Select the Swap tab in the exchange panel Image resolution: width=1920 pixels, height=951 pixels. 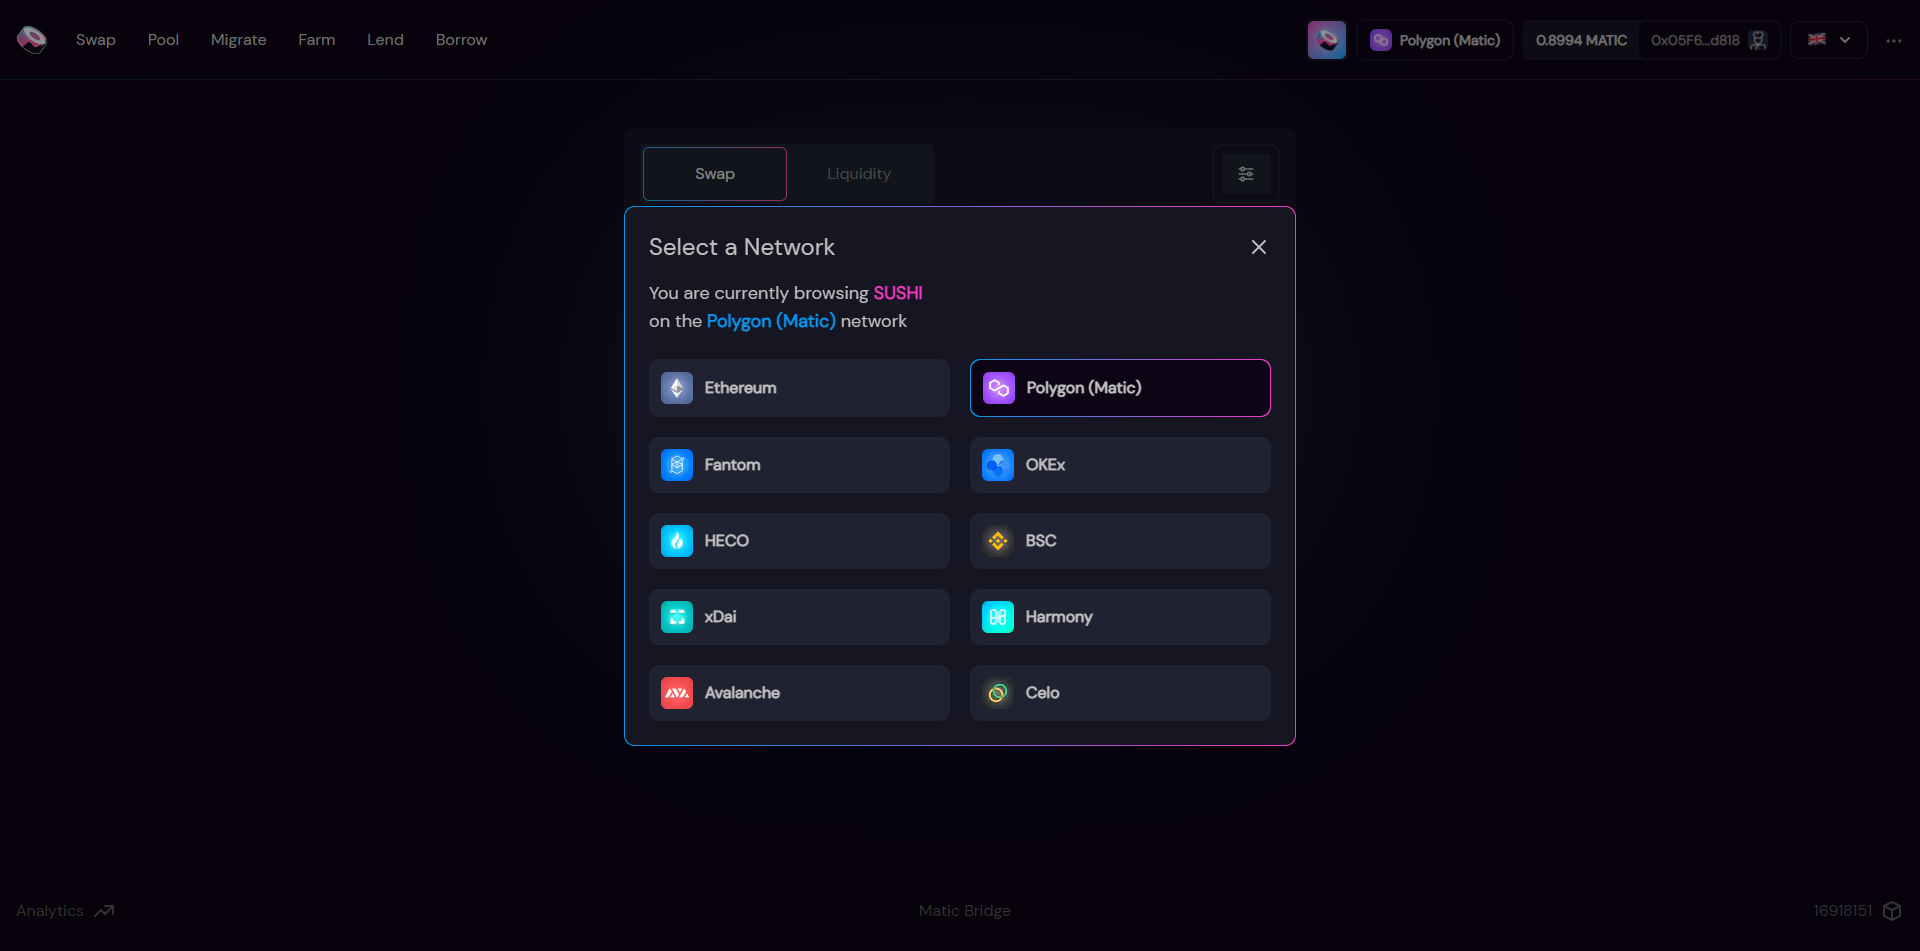pos(714,174)
